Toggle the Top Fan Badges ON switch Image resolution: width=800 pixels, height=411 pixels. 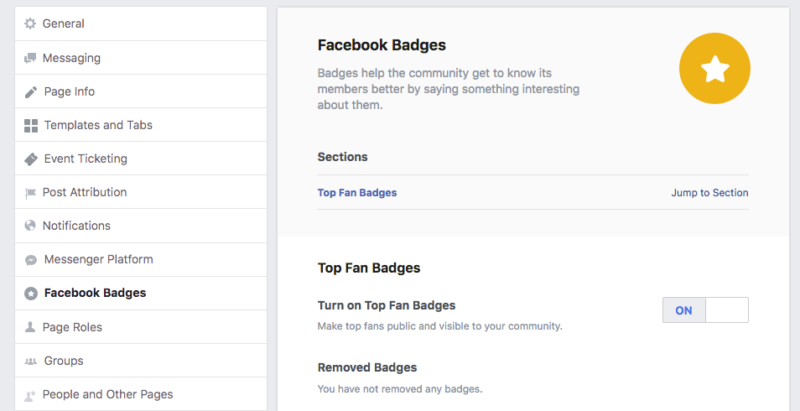click(705, 310)
